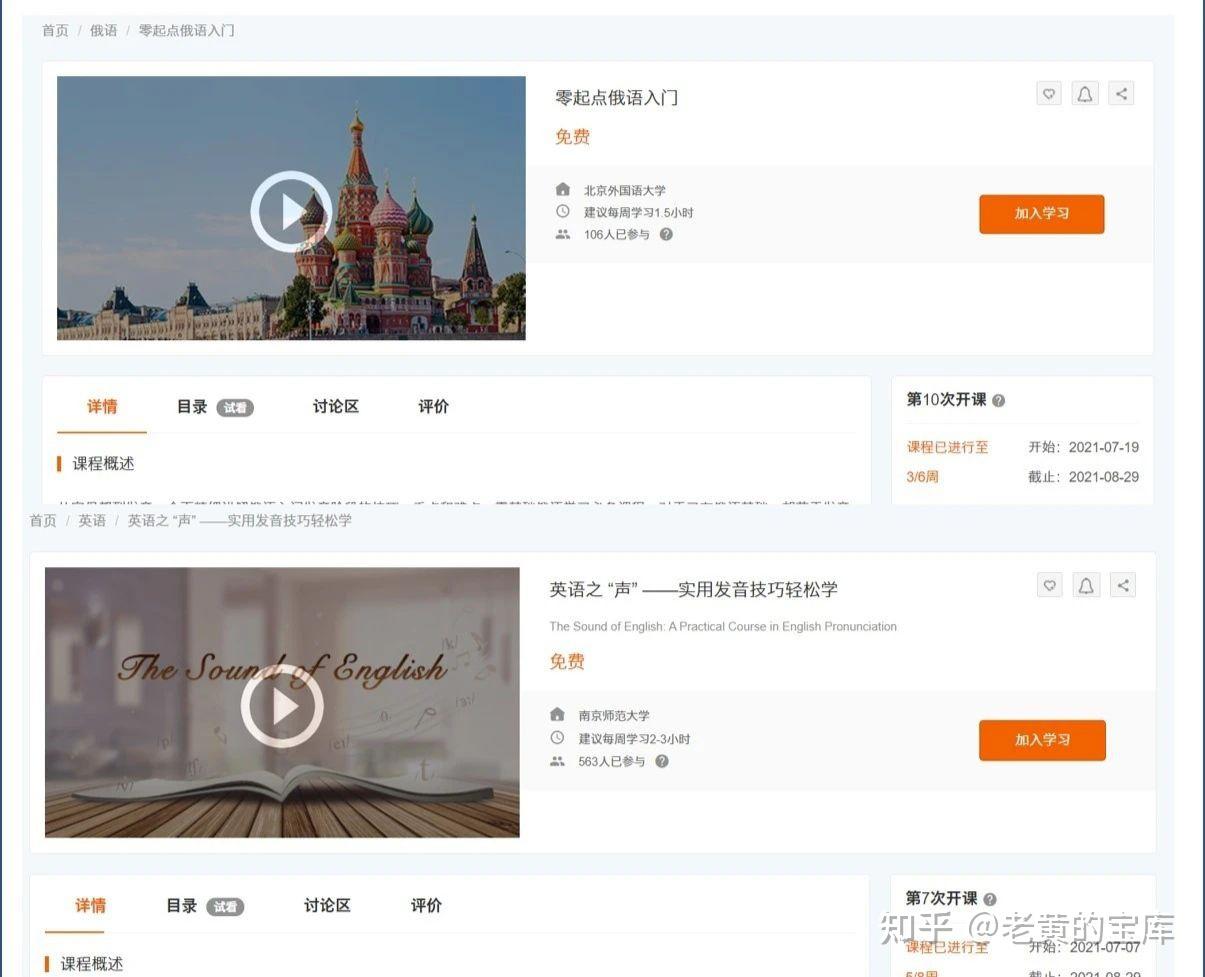
Task: Play The Sound of English intro video
Action: click(282, 706)
